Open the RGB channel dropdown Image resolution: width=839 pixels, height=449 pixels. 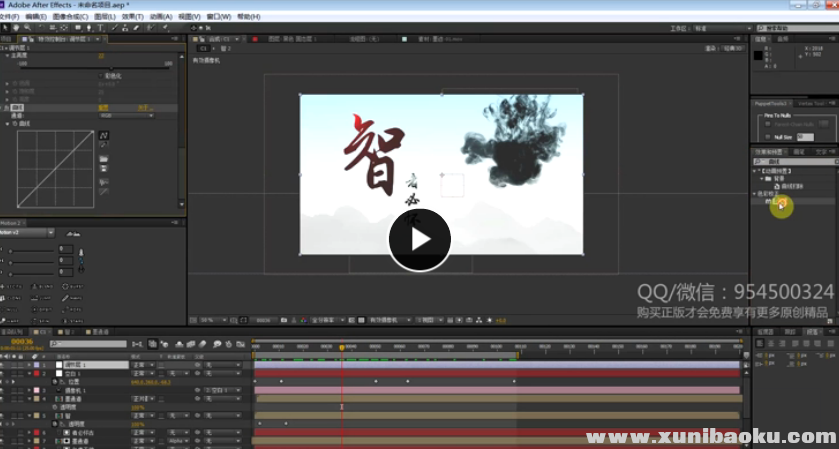click(125, 115)
